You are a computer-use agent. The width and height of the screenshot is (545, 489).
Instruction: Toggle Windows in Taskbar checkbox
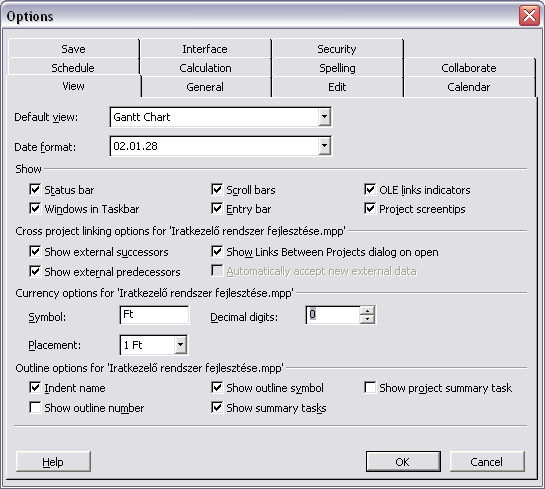(35, 209)
